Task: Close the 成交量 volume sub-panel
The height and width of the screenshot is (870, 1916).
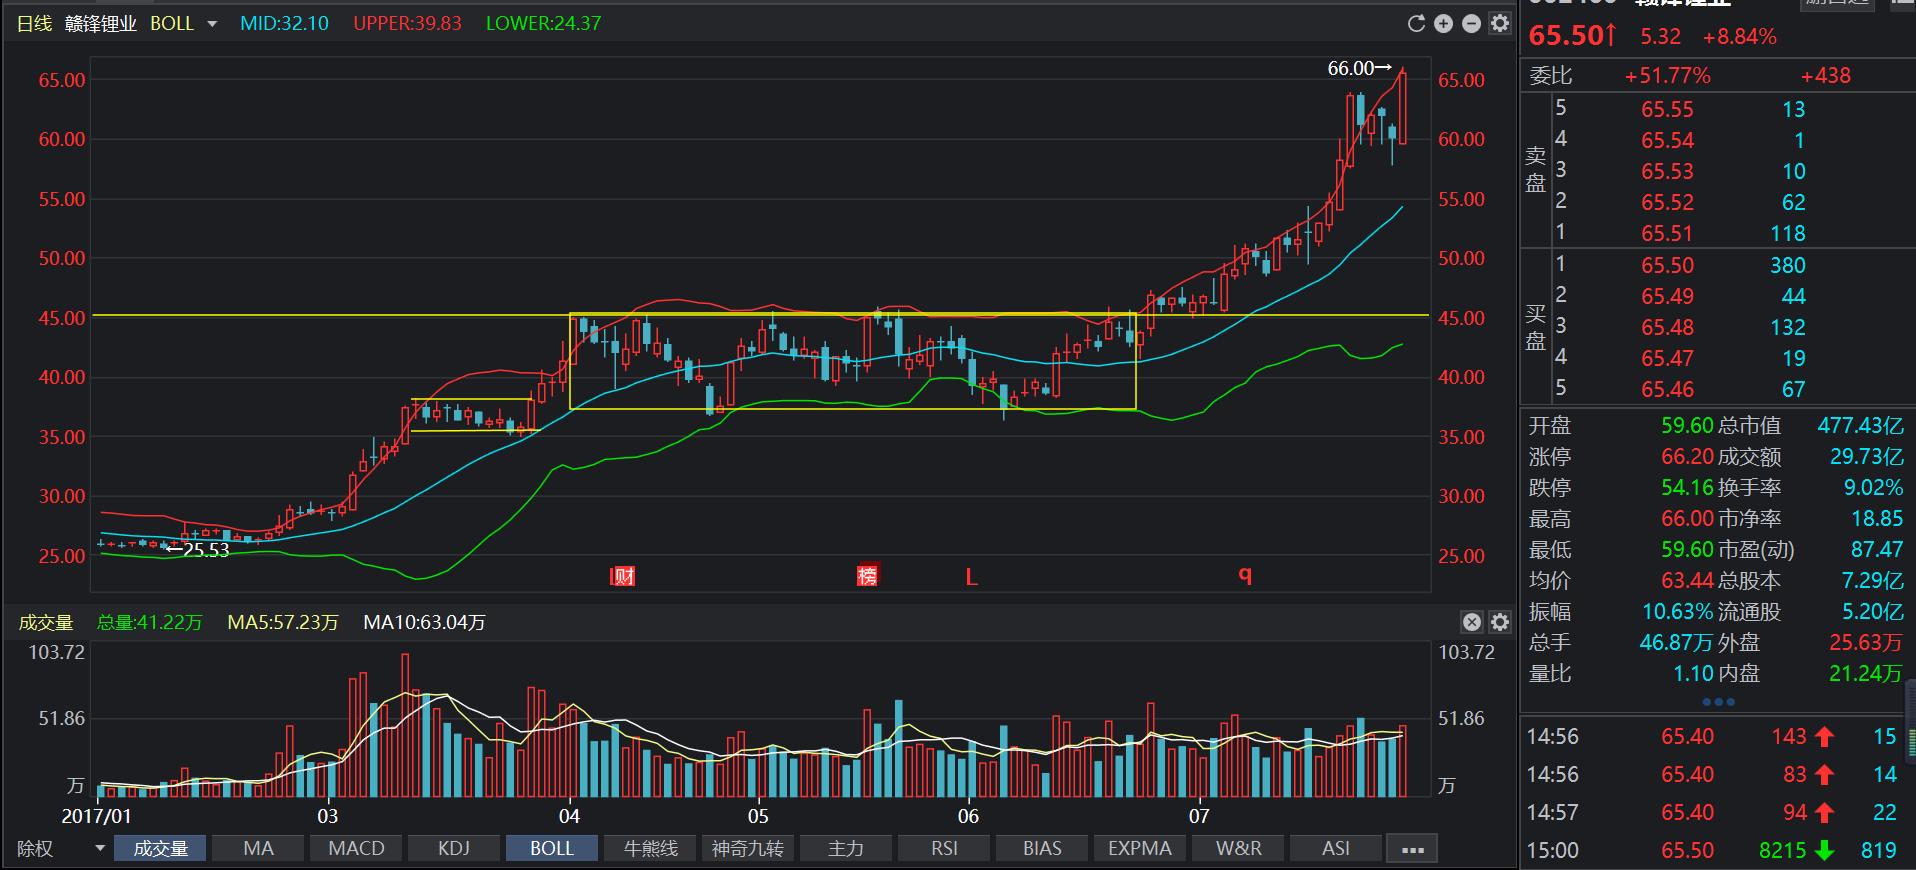Action: click(1471, 622)
